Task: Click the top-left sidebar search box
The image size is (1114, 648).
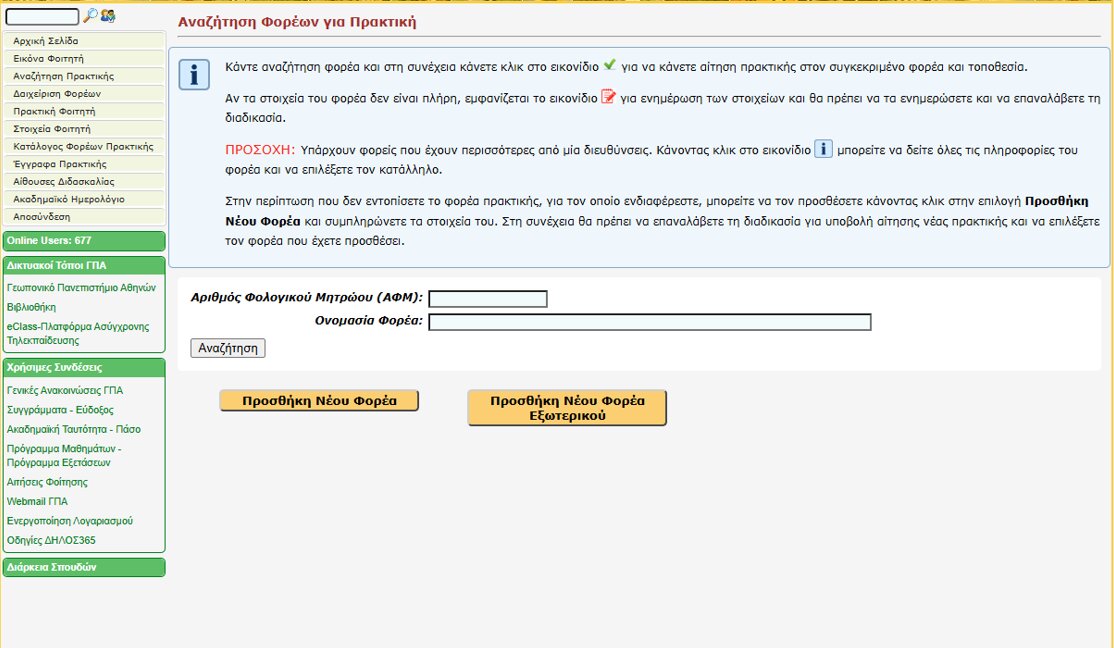Action: coord(42,17)
